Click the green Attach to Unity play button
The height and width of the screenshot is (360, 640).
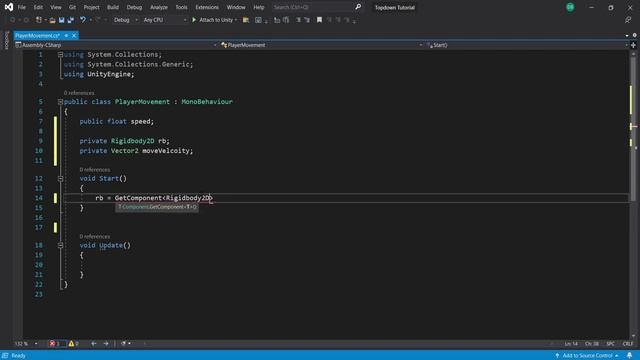tap(194, 20)
